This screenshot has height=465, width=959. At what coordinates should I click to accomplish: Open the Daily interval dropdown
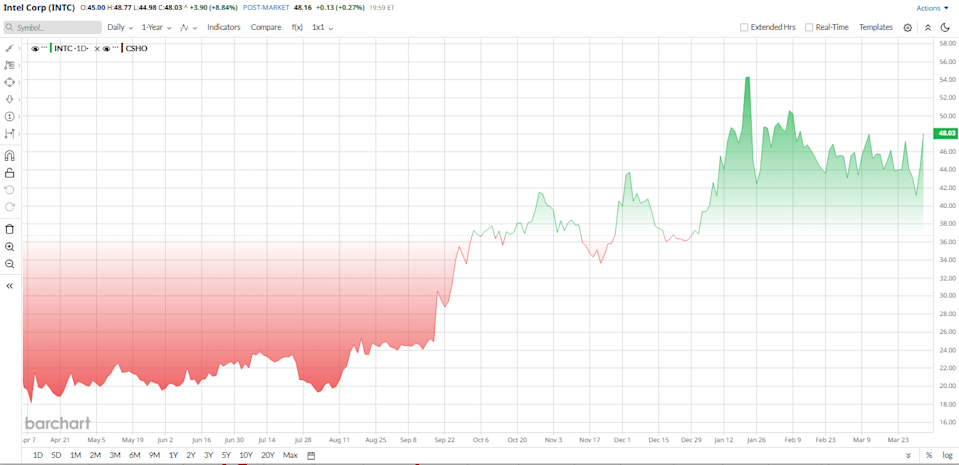(x=120, y=28)
